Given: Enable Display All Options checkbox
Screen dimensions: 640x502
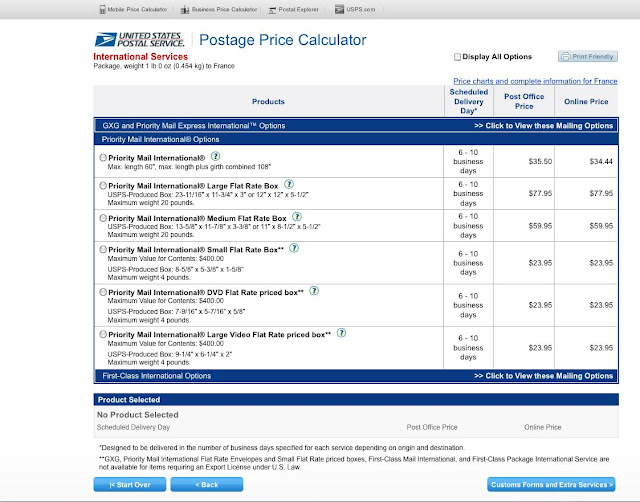Looking at the screenshot, I should pos(457,57).
